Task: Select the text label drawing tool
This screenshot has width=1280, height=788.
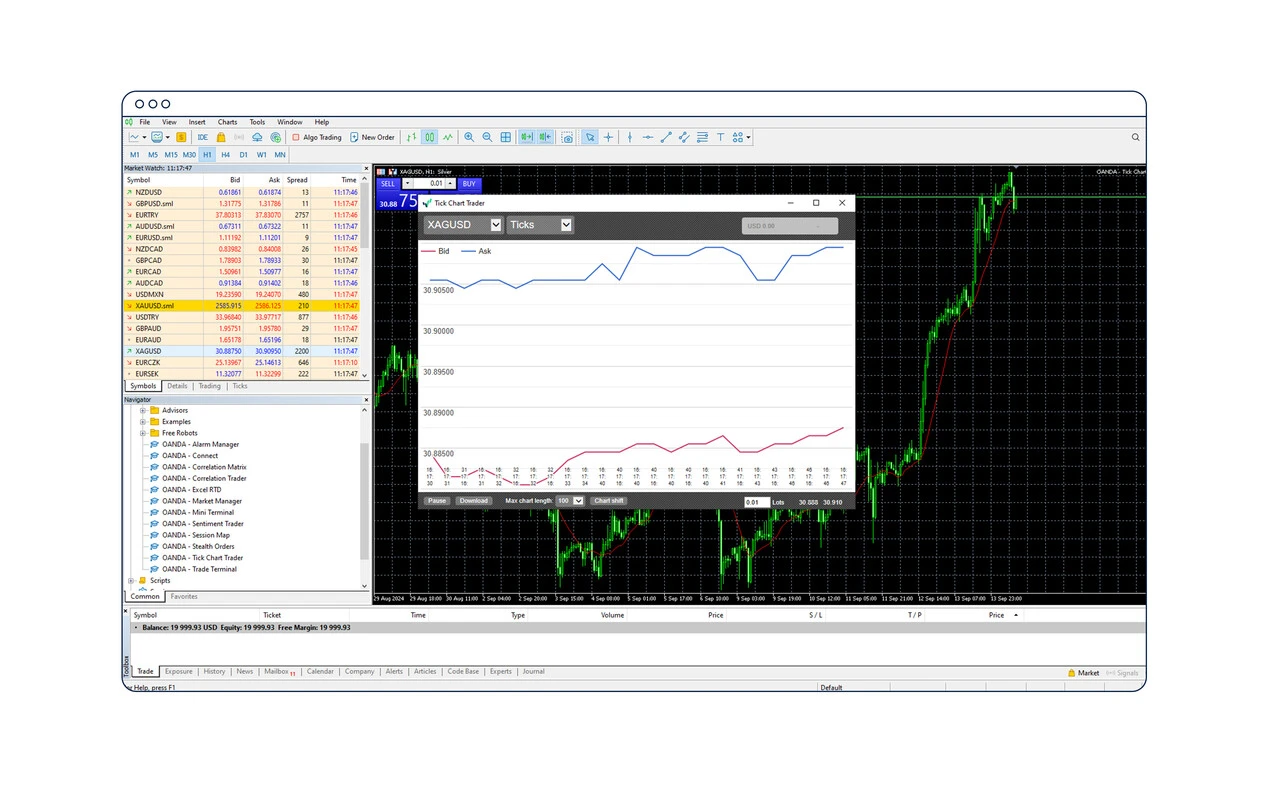Action: pos(722,137)
